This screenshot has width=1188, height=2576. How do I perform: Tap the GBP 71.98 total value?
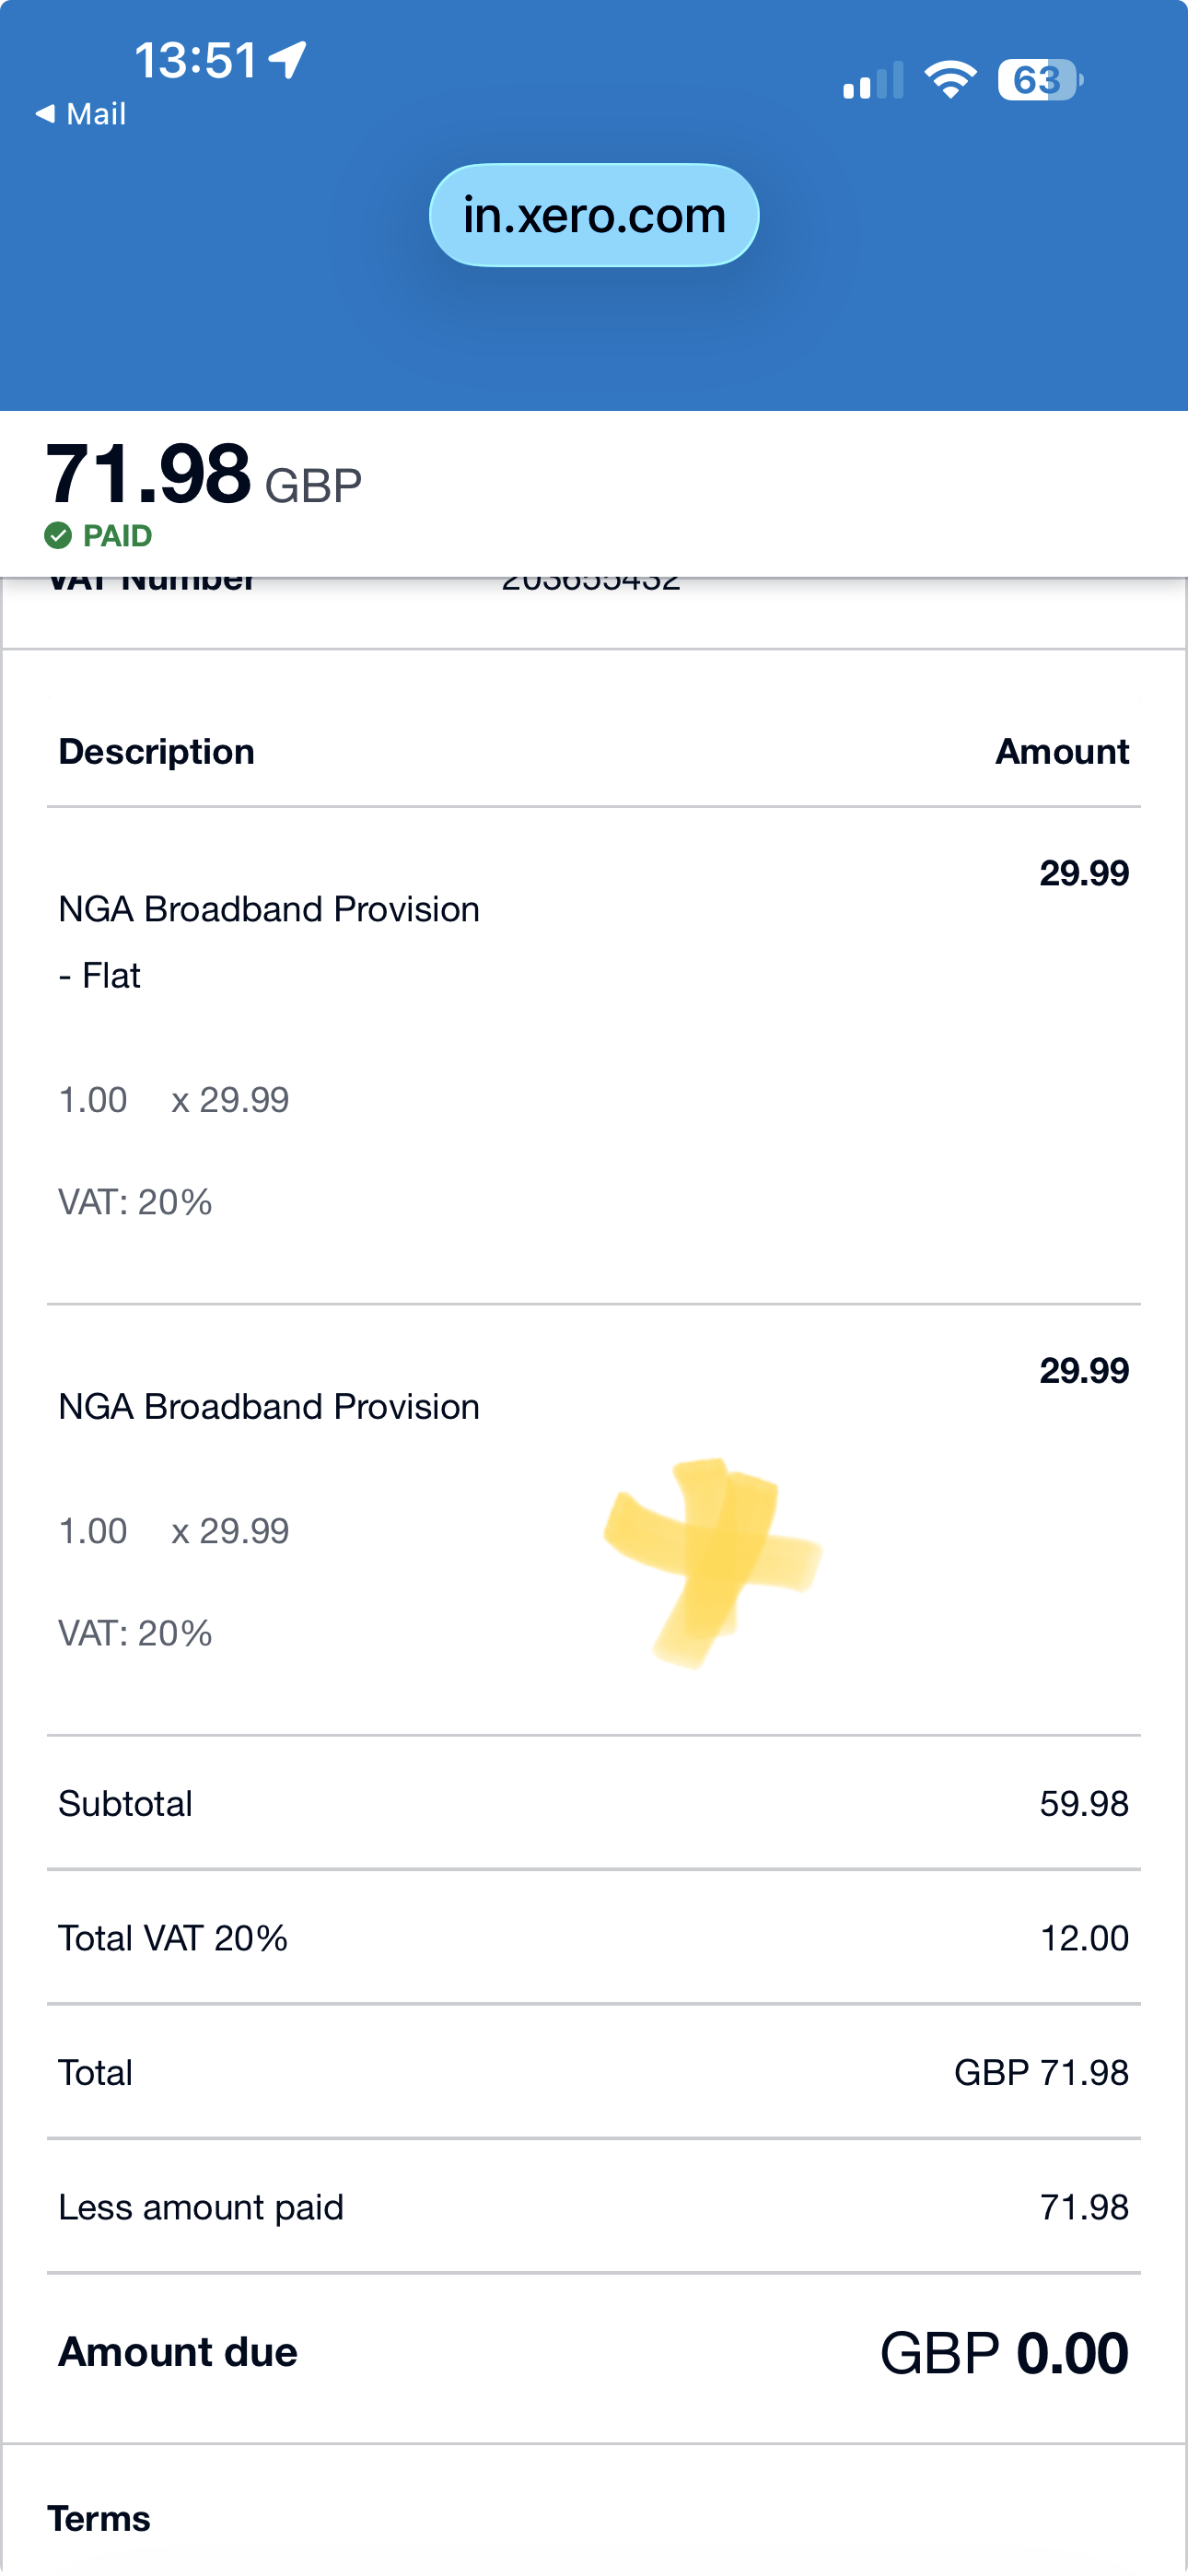coord(1041,2073)
